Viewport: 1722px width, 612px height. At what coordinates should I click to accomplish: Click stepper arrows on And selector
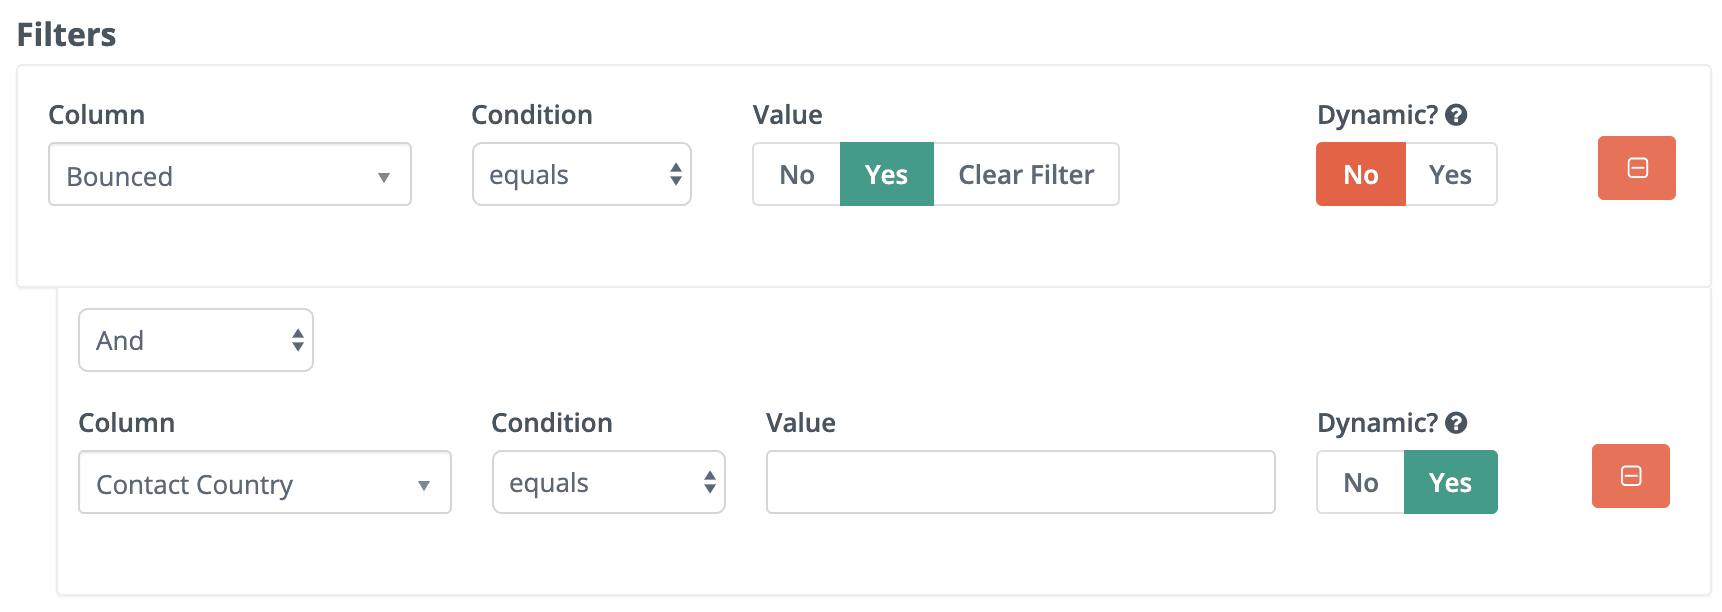point(298,340)
